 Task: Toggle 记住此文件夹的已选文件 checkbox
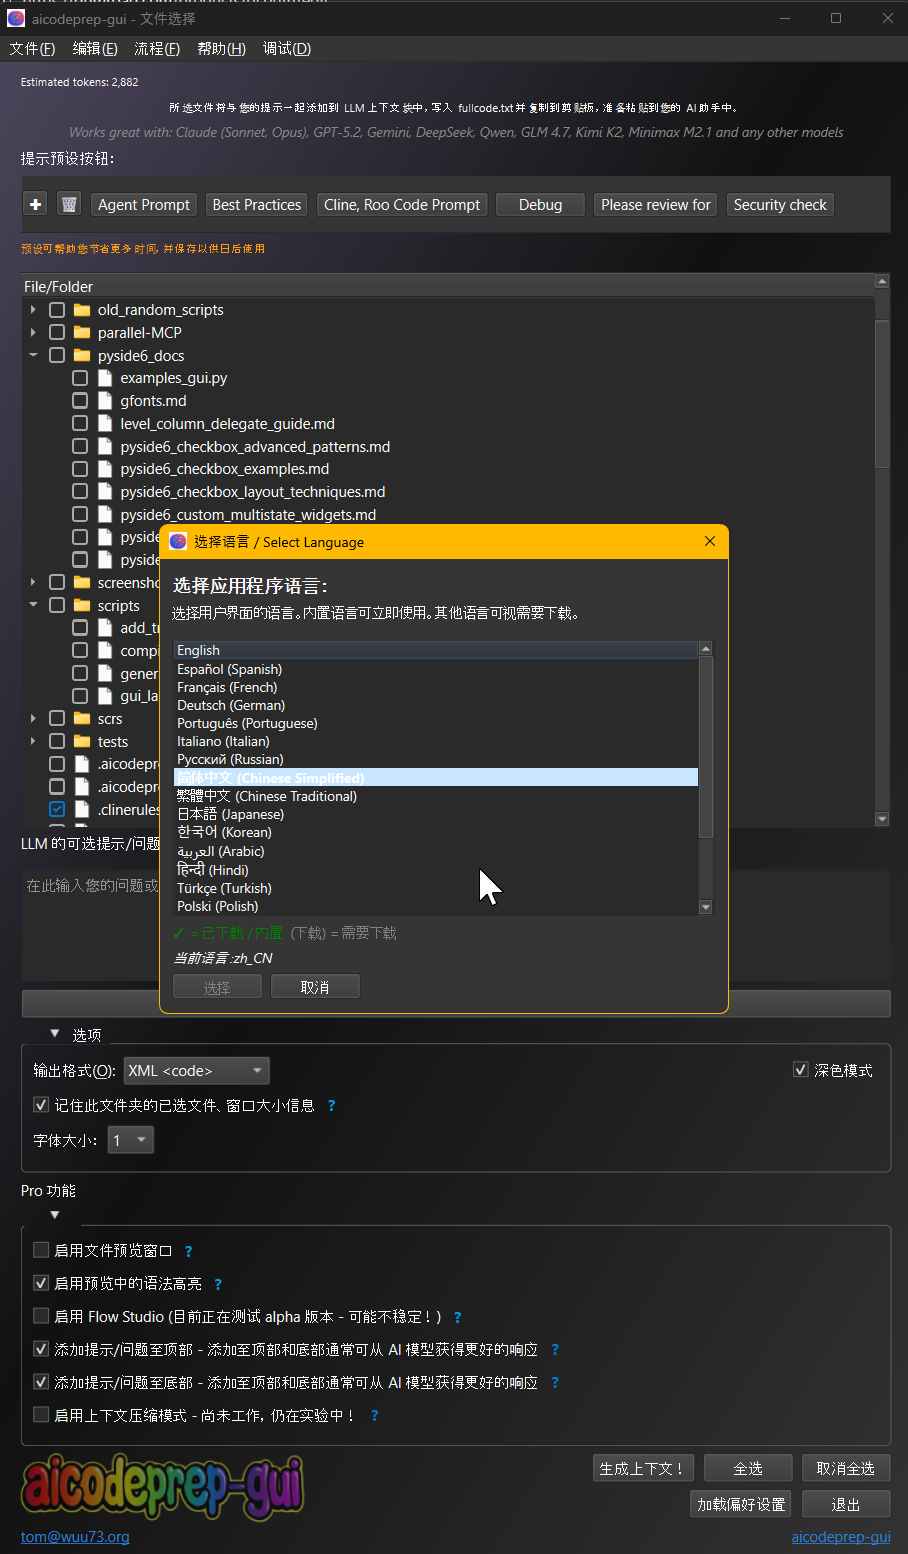tap(41, 1105)
